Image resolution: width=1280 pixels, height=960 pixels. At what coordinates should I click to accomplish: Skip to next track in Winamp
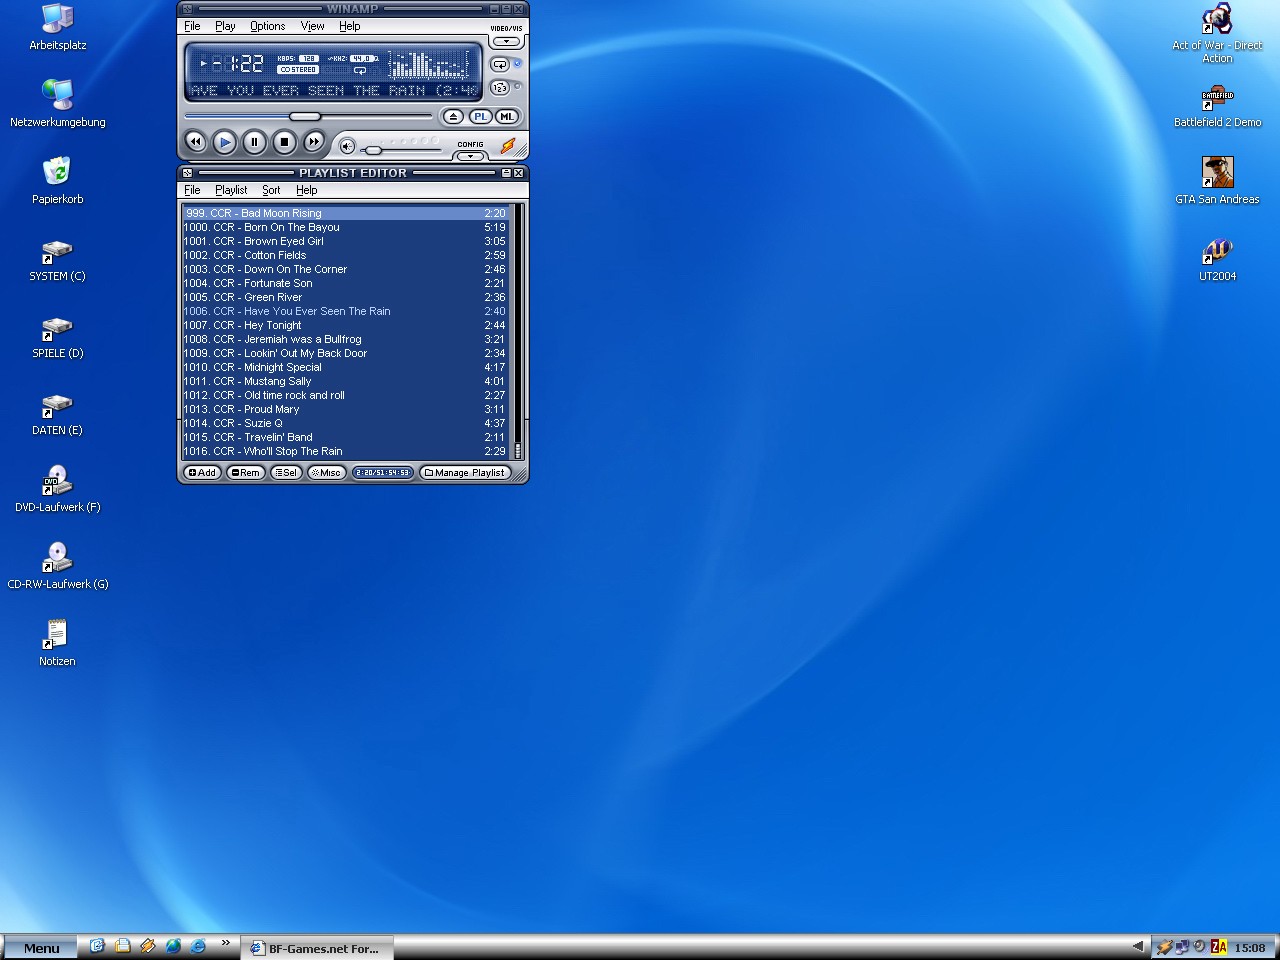coord(314,142)
